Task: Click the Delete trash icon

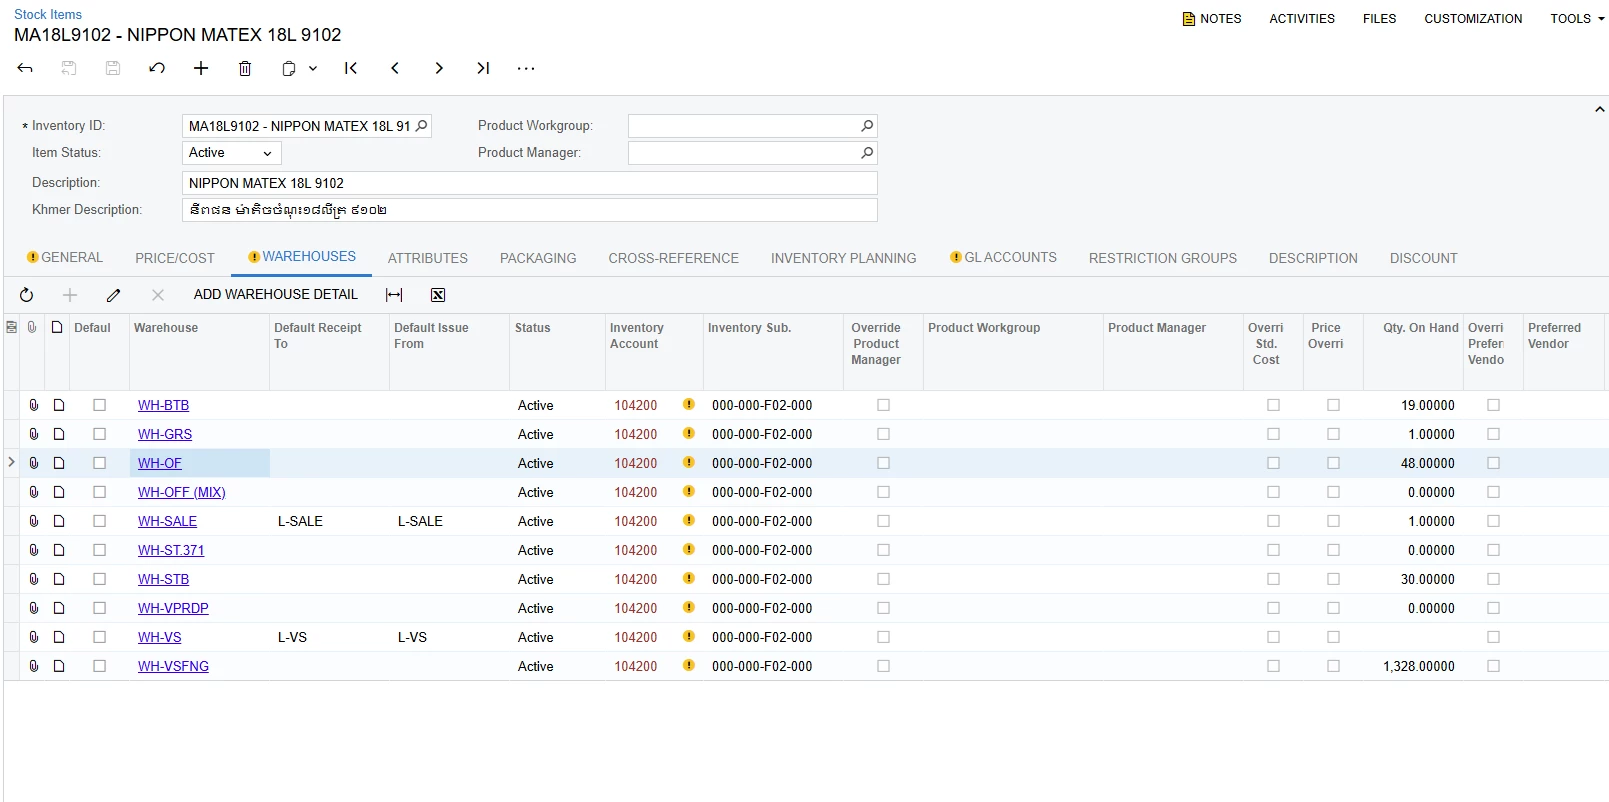Action: (245, 68)
